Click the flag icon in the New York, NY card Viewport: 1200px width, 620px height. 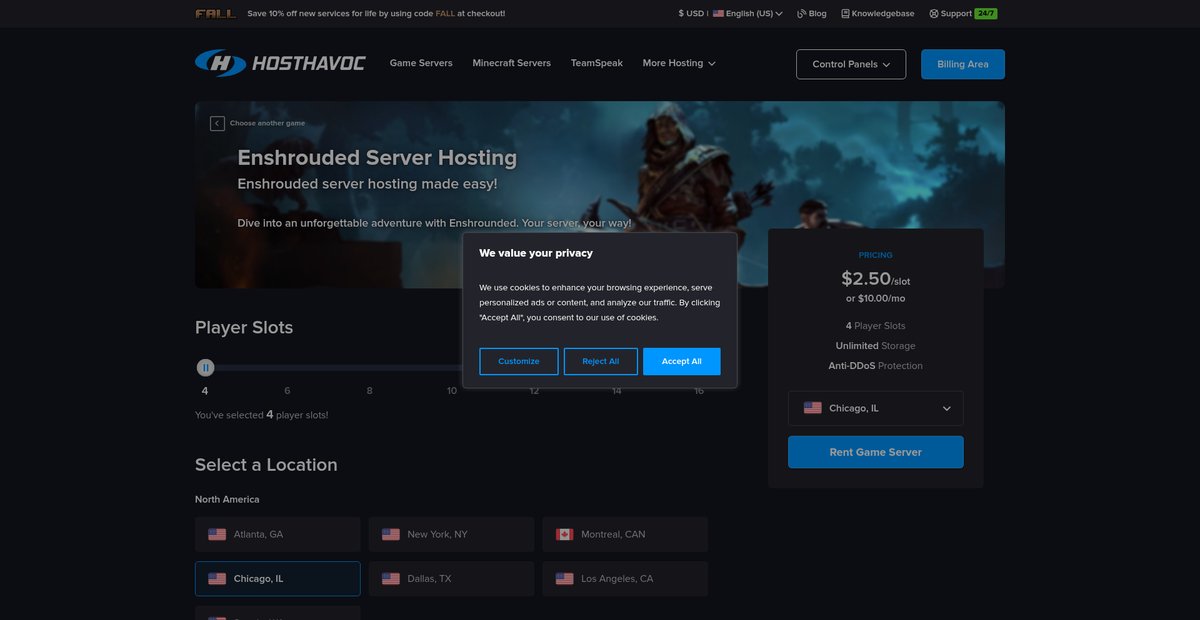coord(391,534)
